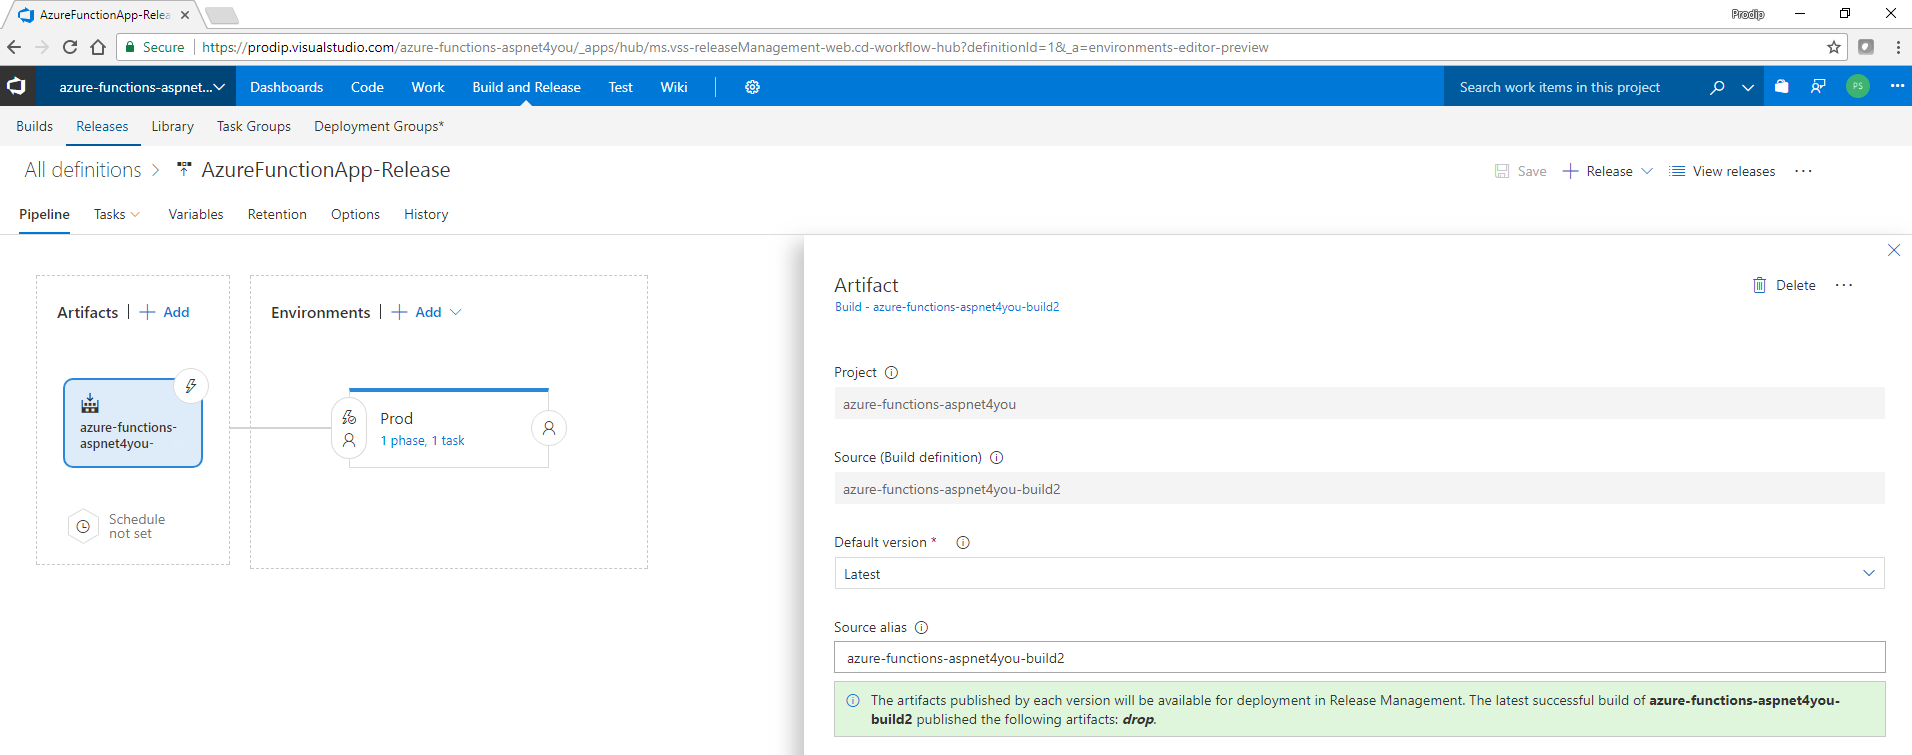
Task: Expand the Environments Add dropdown
Action: (x=455, y=312)
